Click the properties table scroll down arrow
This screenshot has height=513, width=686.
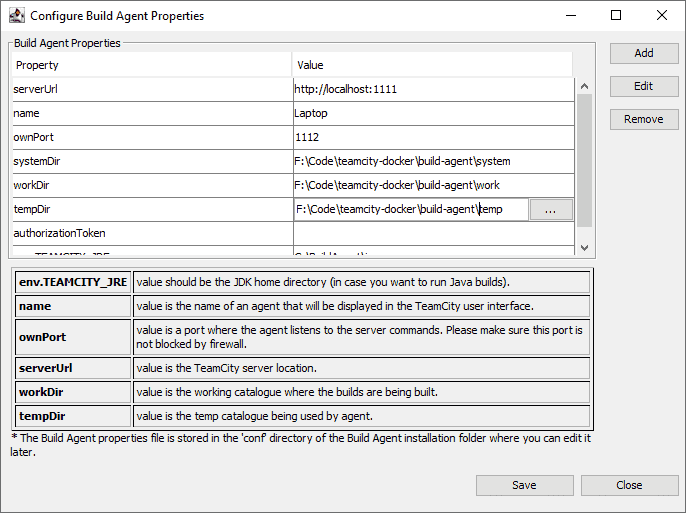click(x=584, y=248)
